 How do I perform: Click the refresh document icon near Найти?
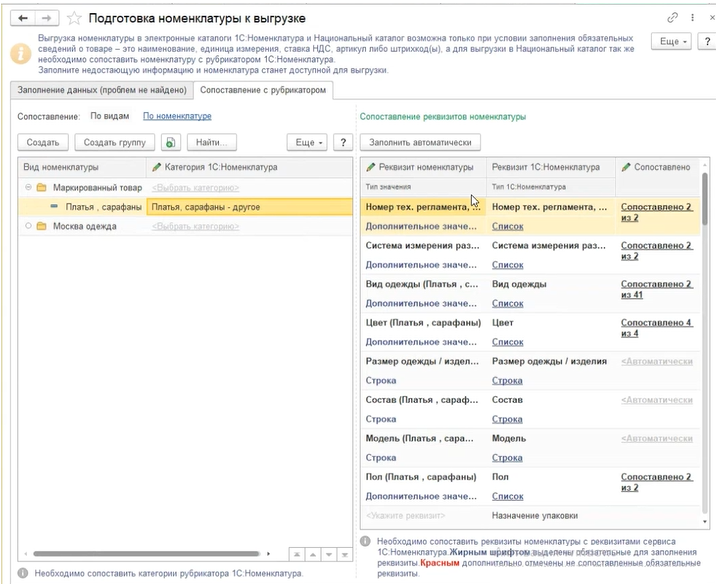coord(171,142)
